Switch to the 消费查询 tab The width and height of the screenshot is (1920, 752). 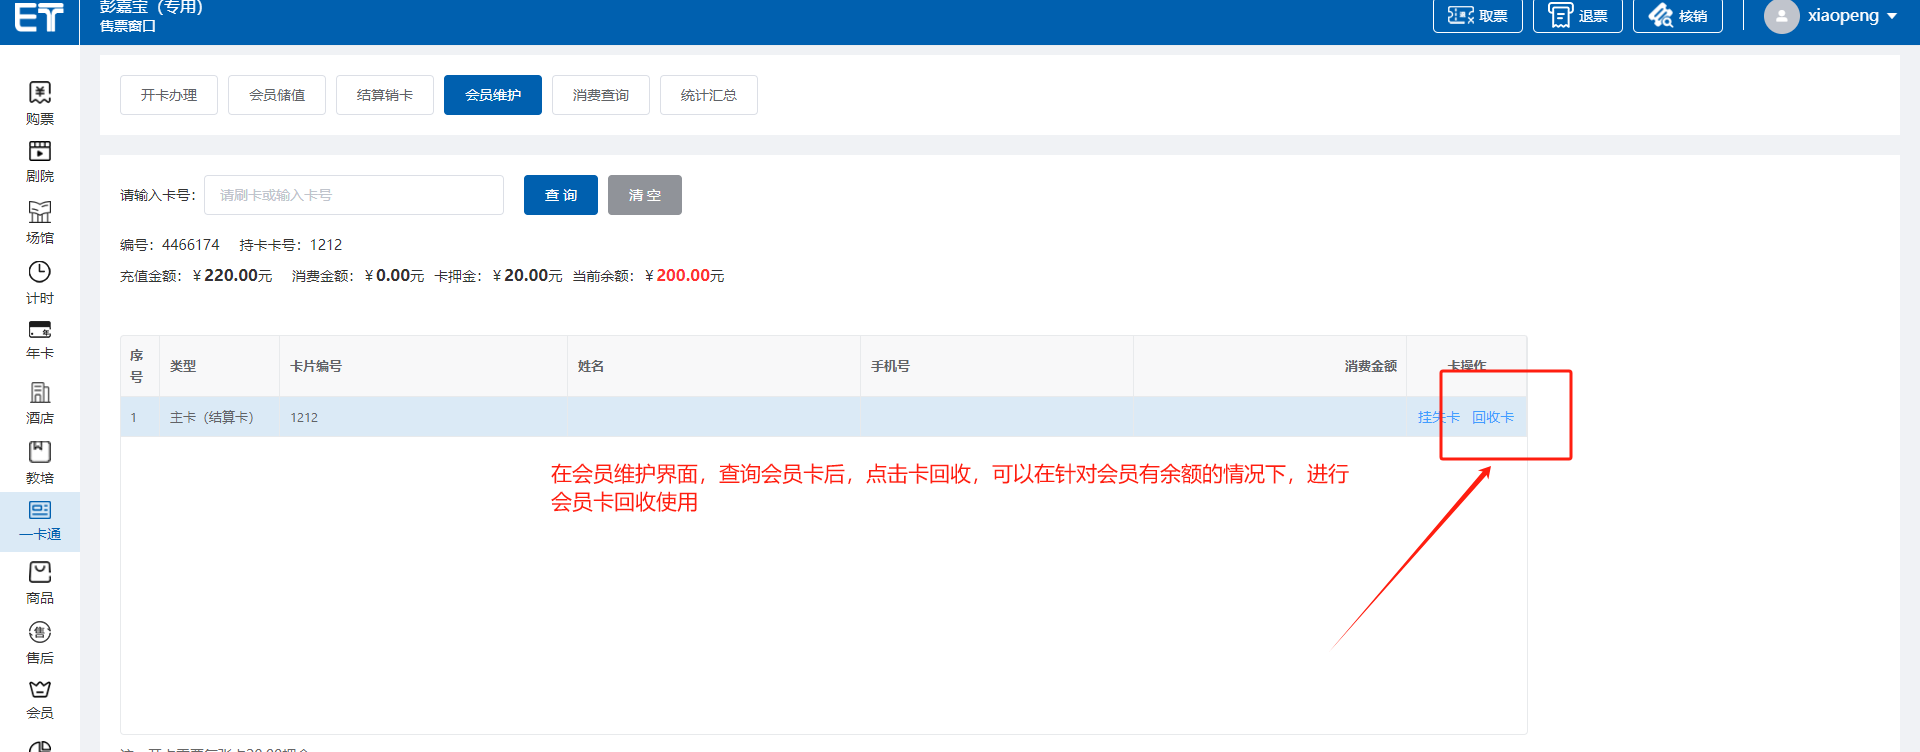pyautogui.click(x=601, y=95)
